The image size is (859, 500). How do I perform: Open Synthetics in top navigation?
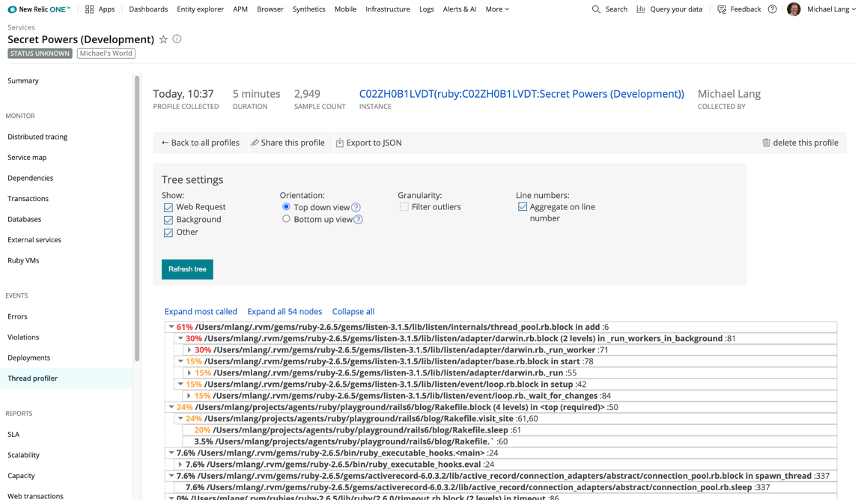pos(309,9)
